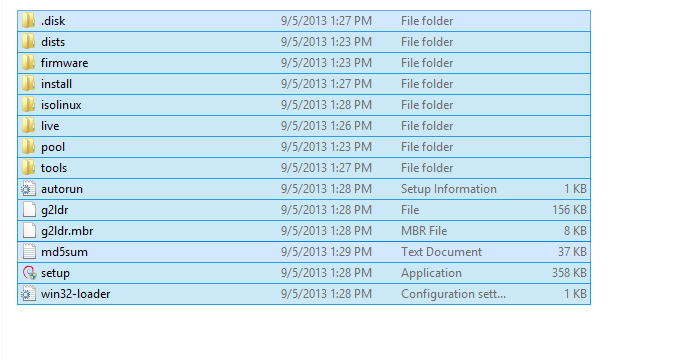Click the .disk folder icon

[29, 20]
